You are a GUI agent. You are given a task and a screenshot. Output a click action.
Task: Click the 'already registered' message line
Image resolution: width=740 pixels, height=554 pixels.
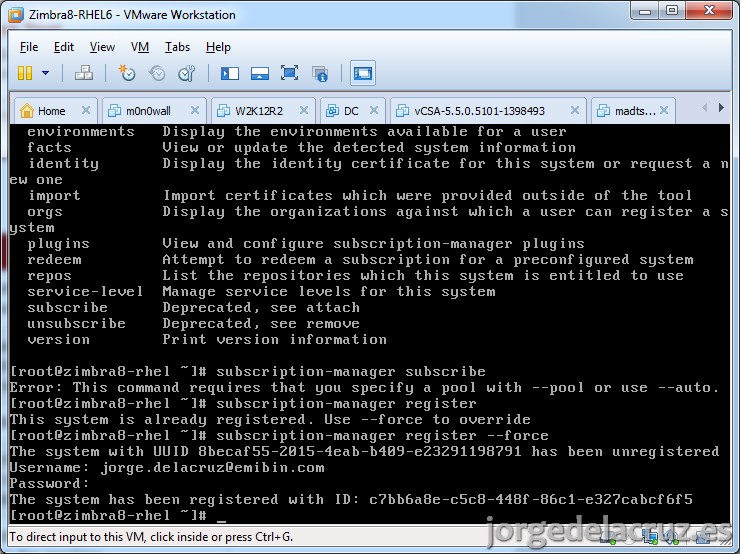coord(270,420)
